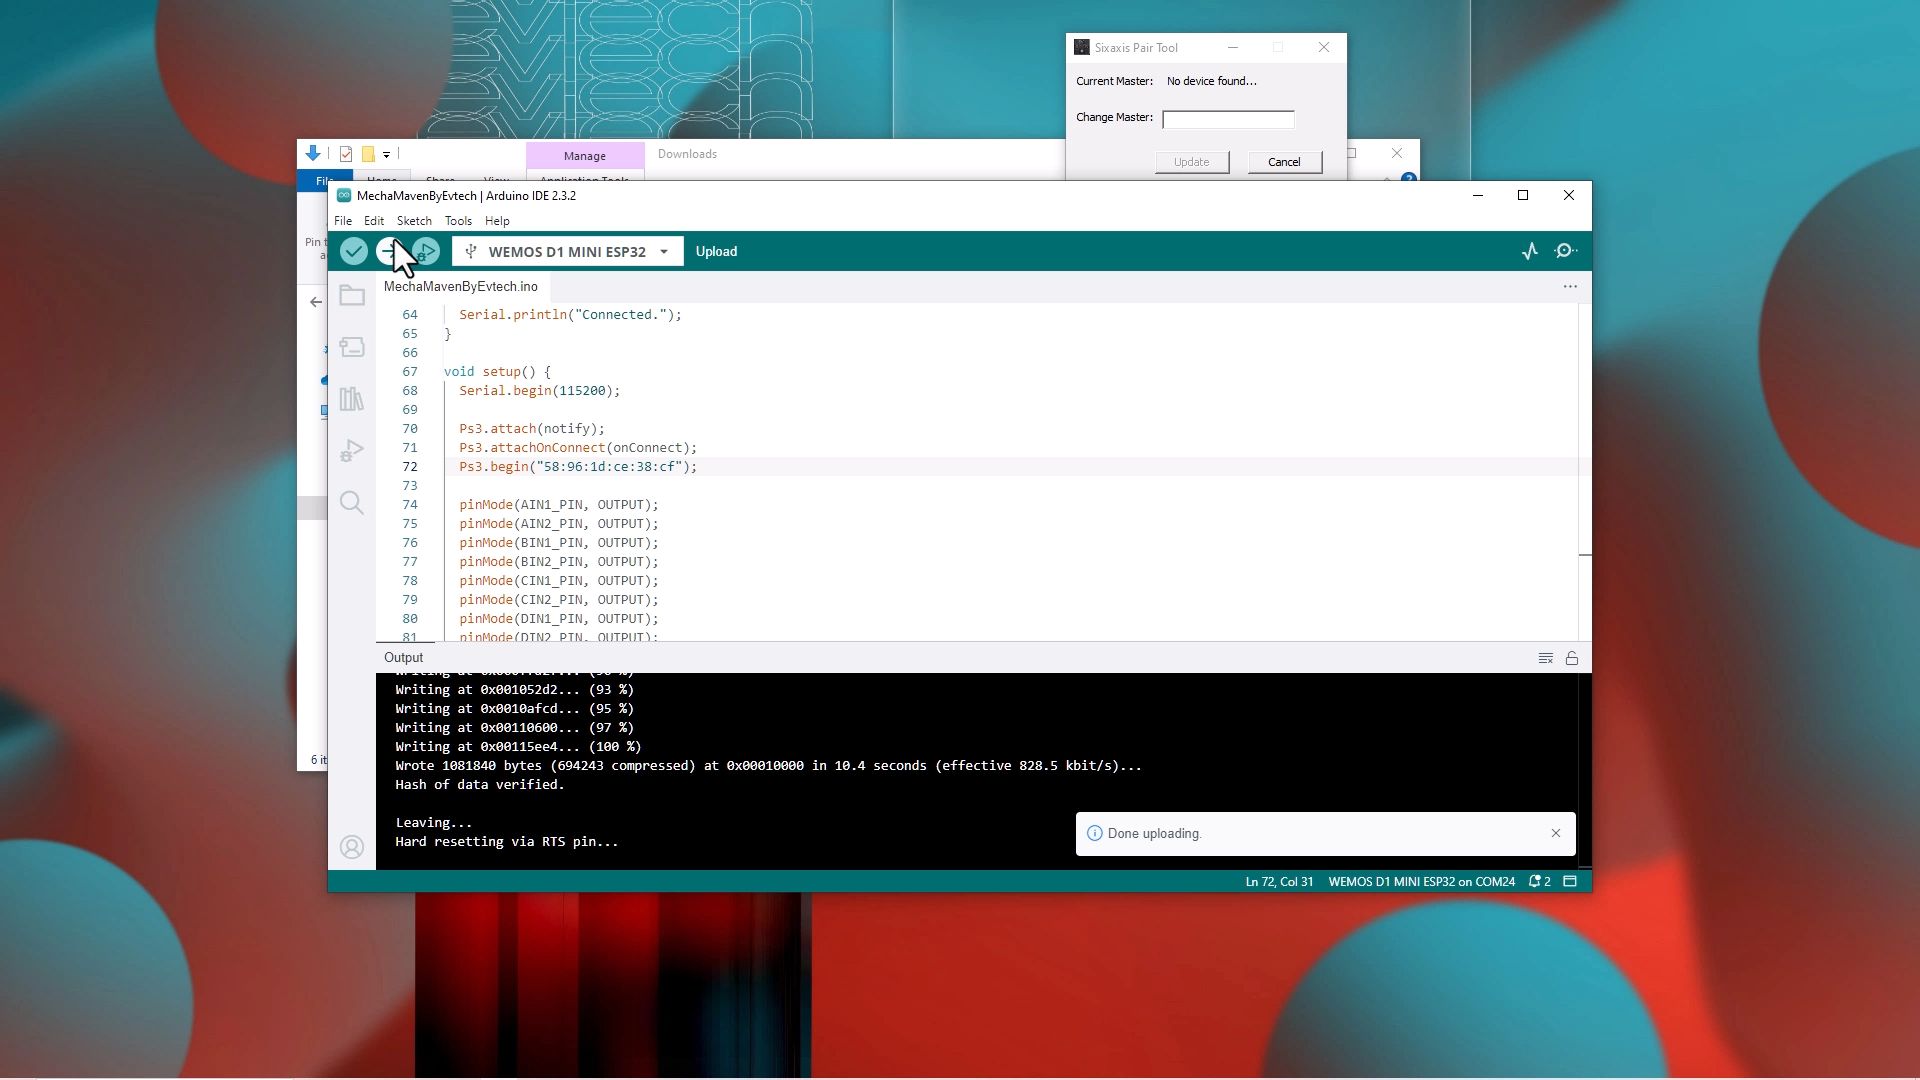Screen dimensions: 1920x1080
Task: Open notifications bell in status bar
Action: point(1540,882)
